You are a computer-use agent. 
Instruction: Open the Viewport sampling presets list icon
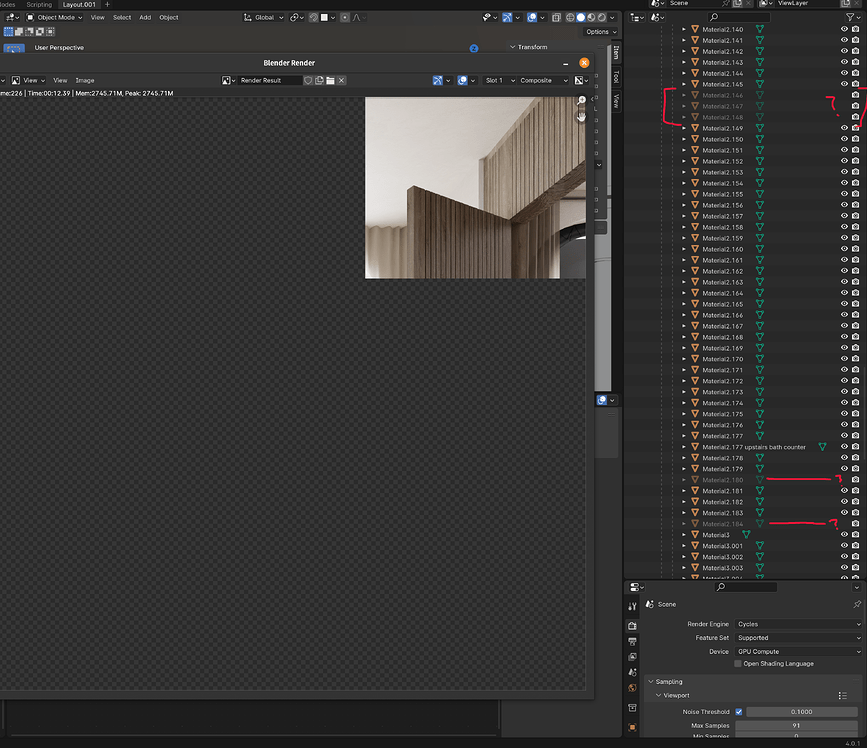click(842, 695)
